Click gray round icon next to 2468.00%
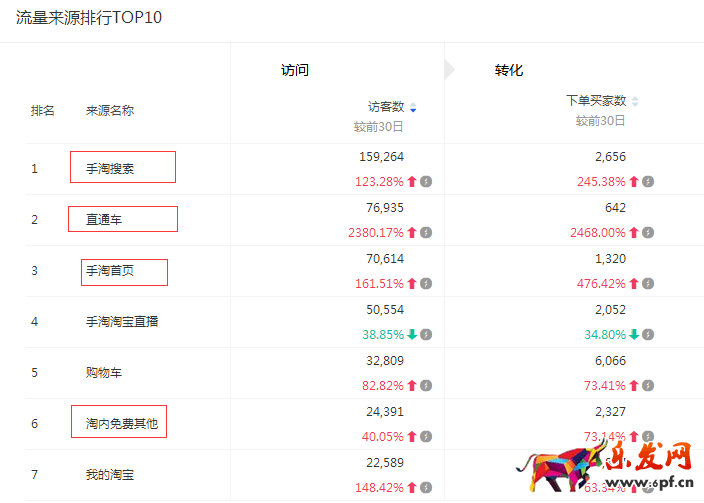This screenshot has width=704, height=503. click(649, 233)
